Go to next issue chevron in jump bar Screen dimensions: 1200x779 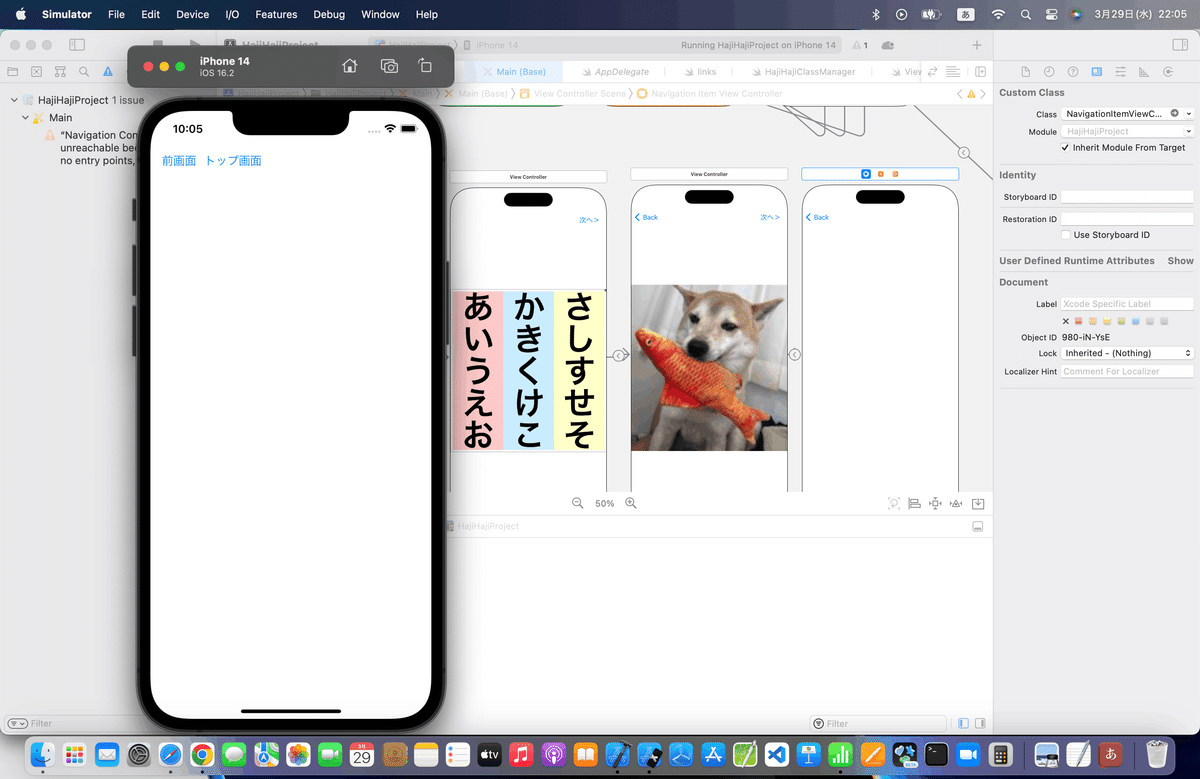click(982, 93)
